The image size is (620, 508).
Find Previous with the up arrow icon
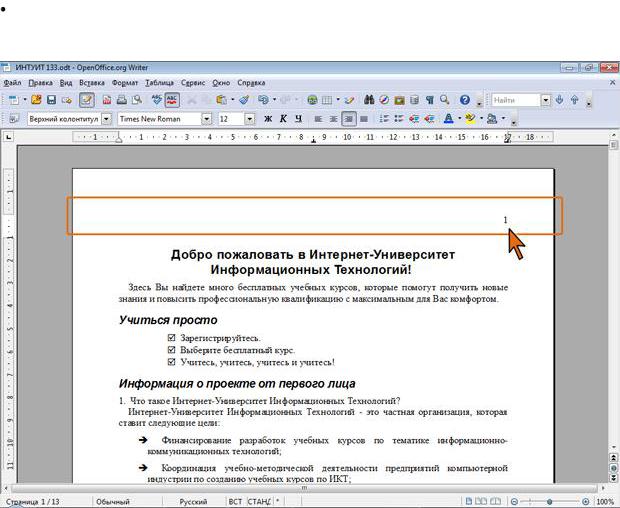click(575, 100)
